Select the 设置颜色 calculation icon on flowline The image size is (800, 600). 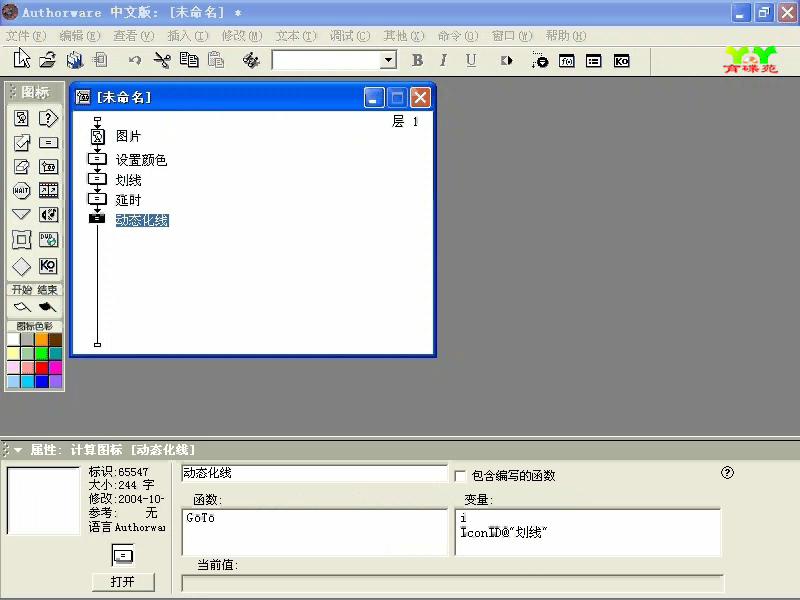[x=97, y=159]
